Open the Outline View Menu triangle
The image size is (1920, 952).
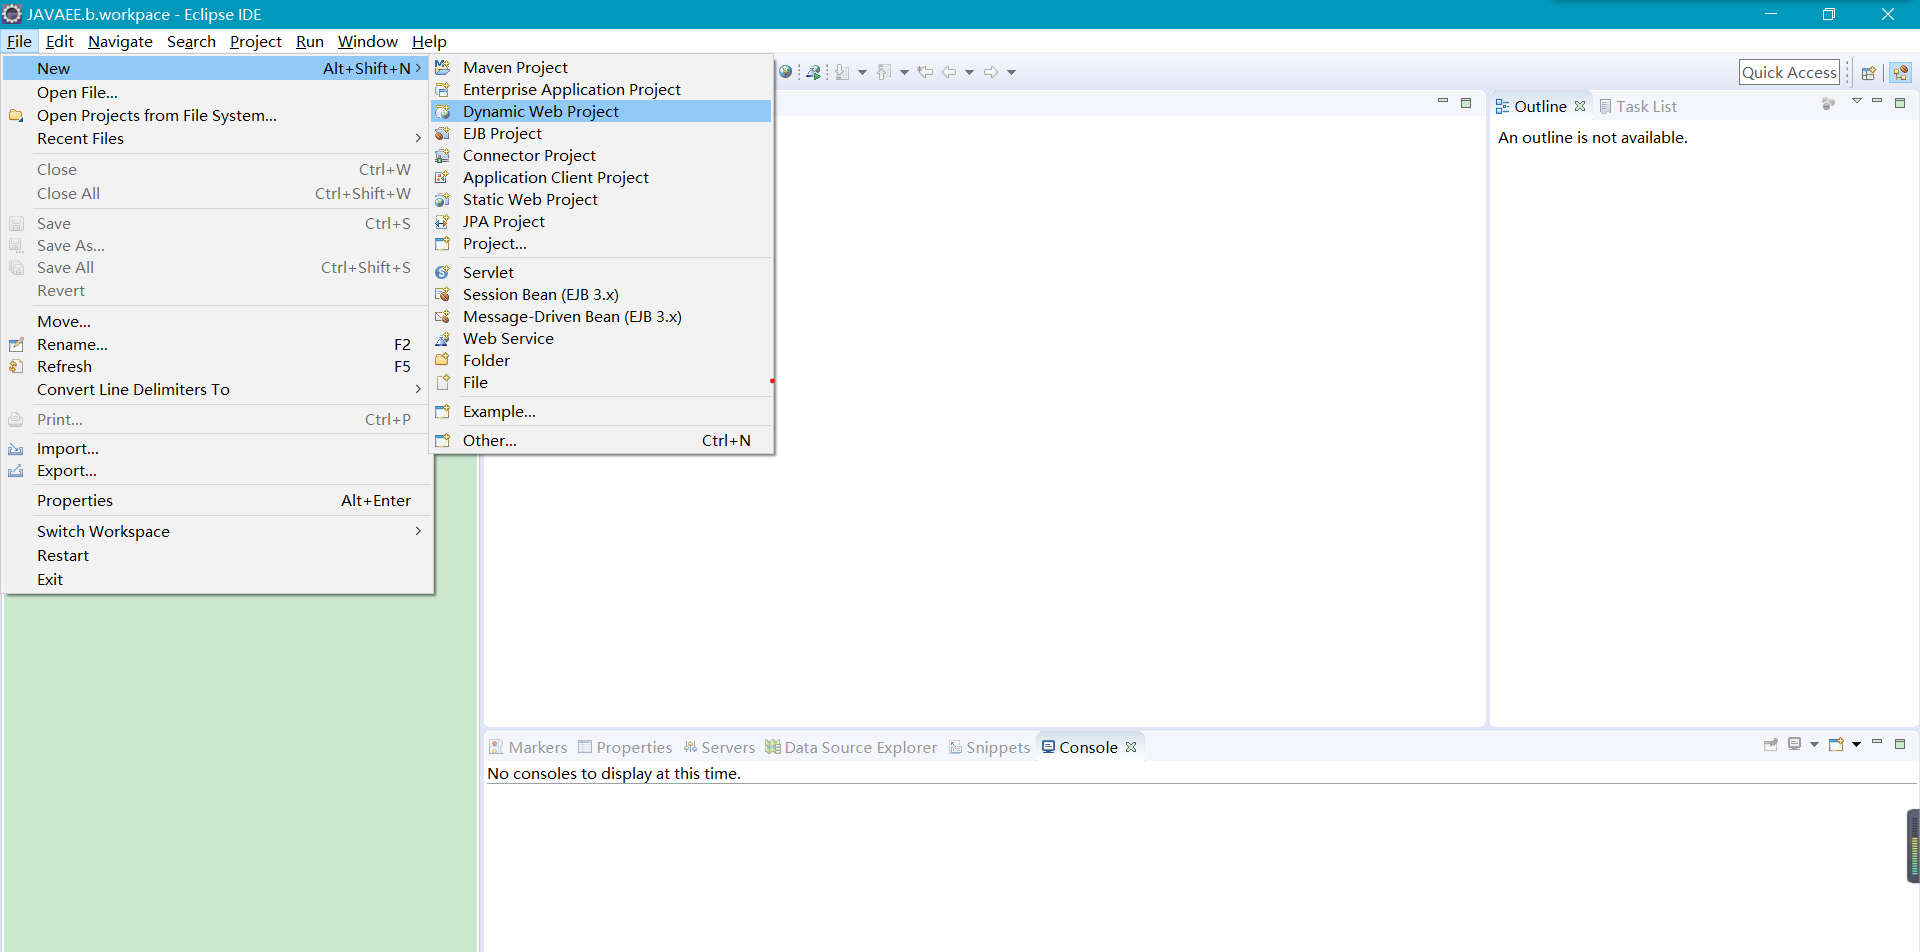coord(1857,102)
